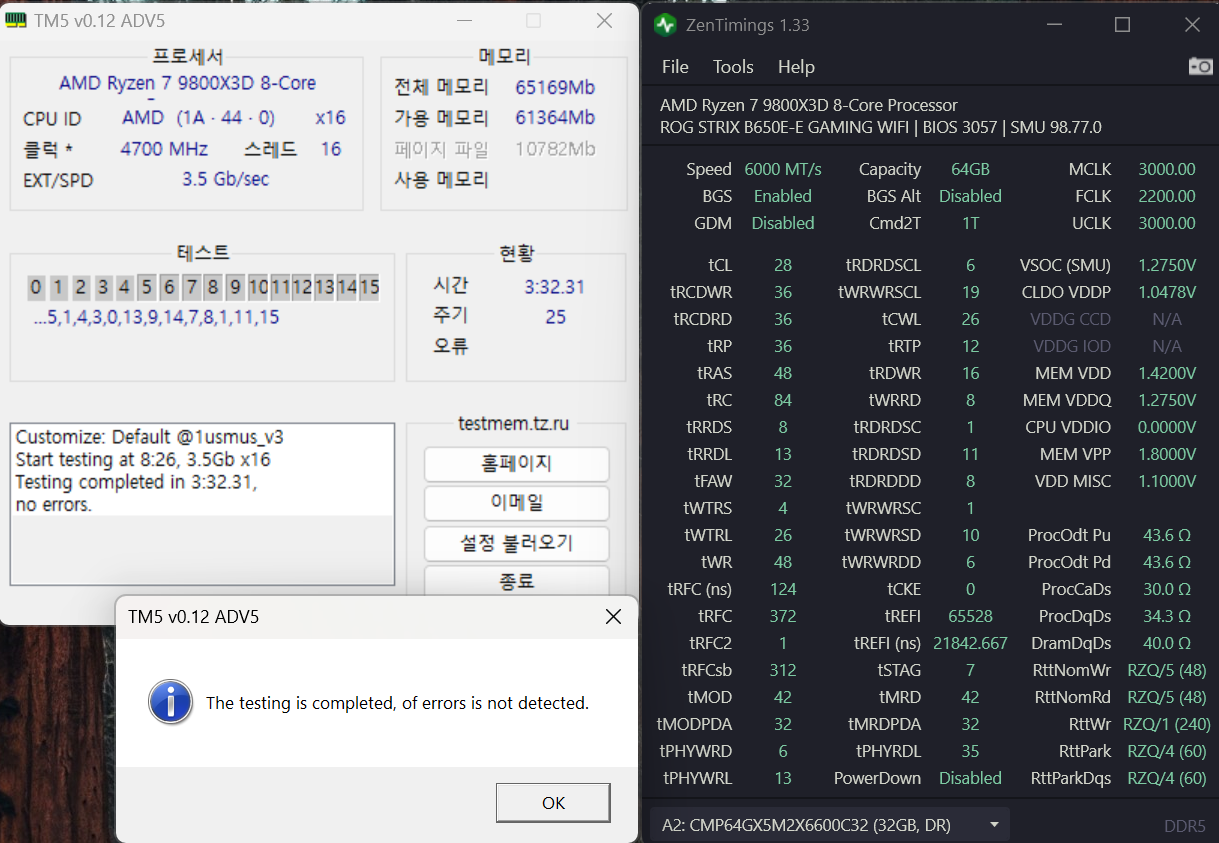1219x843 pixels.
Task: Click the GDM Disabled value
Action: pyautogui.click(x=783, y=223)
